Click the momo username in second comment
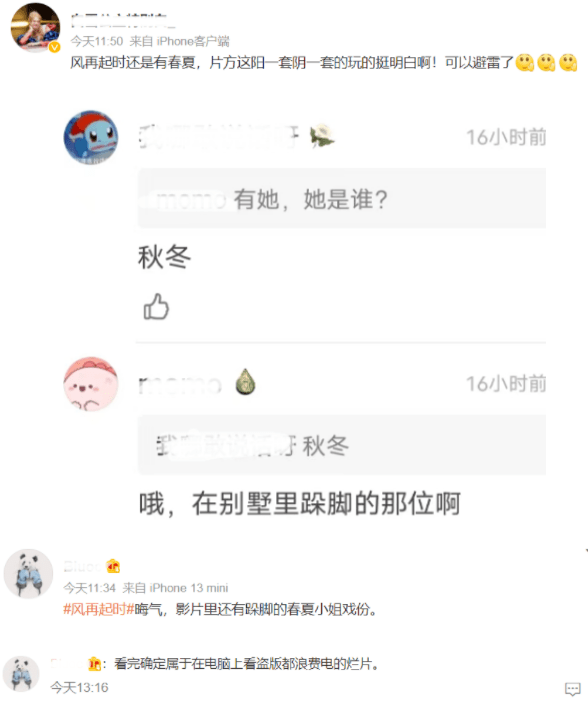 coord(180,385)
